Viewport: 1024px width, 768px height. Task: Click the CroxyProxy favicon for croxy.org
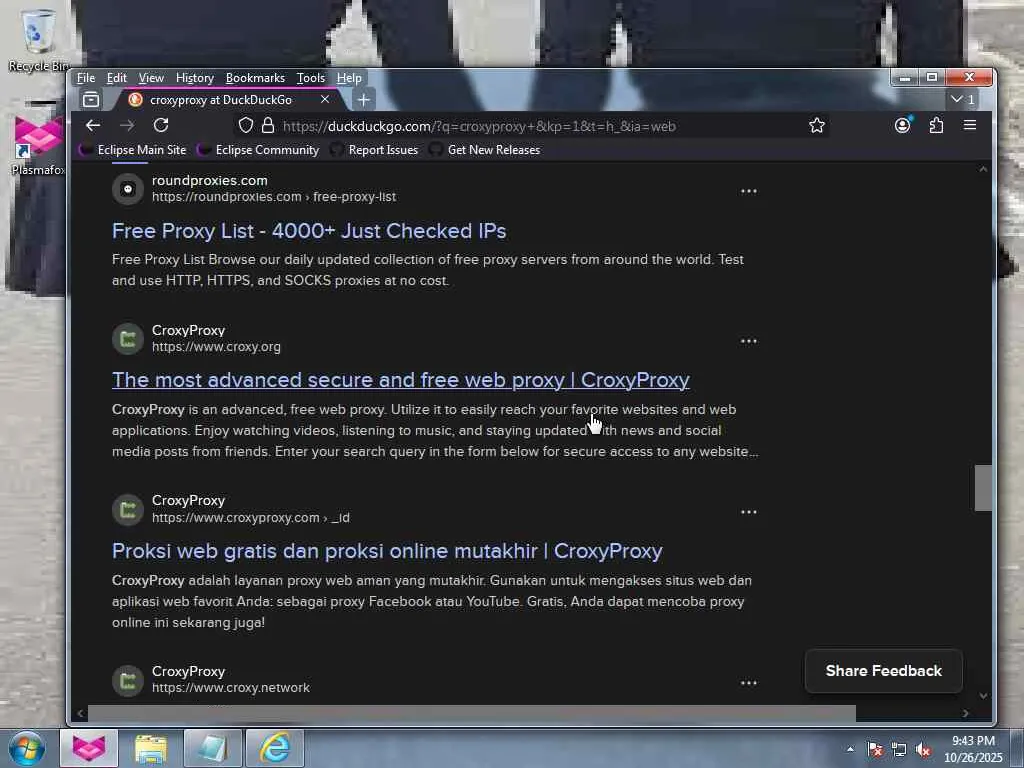(x=128, y=339)
